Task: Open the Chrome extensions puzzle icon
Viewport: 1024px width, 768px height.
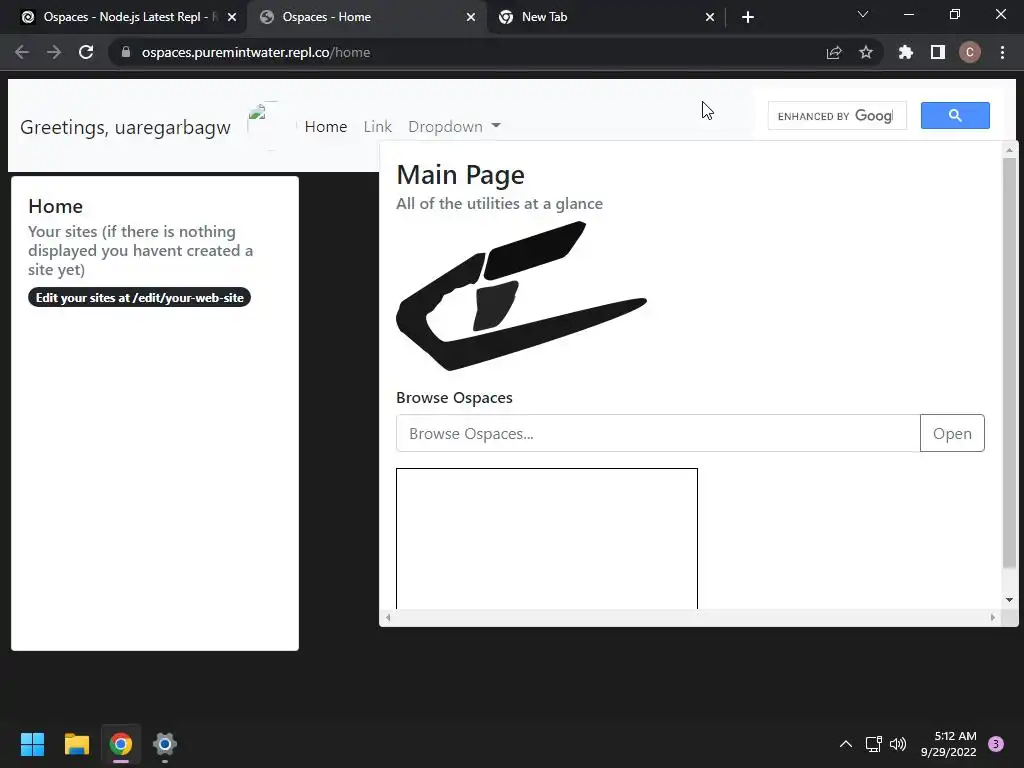Action: [x=905, y=52]
